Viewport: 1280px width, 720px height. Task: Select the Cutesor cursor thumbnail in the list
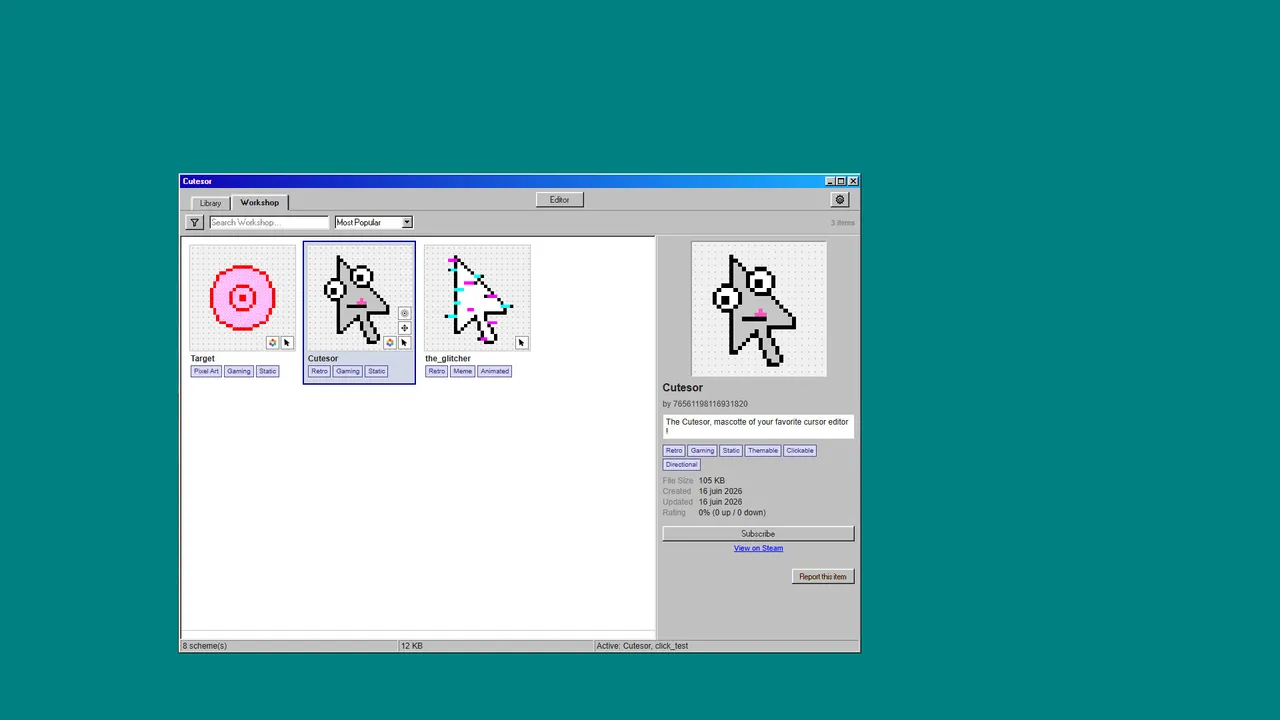point(359,298)
